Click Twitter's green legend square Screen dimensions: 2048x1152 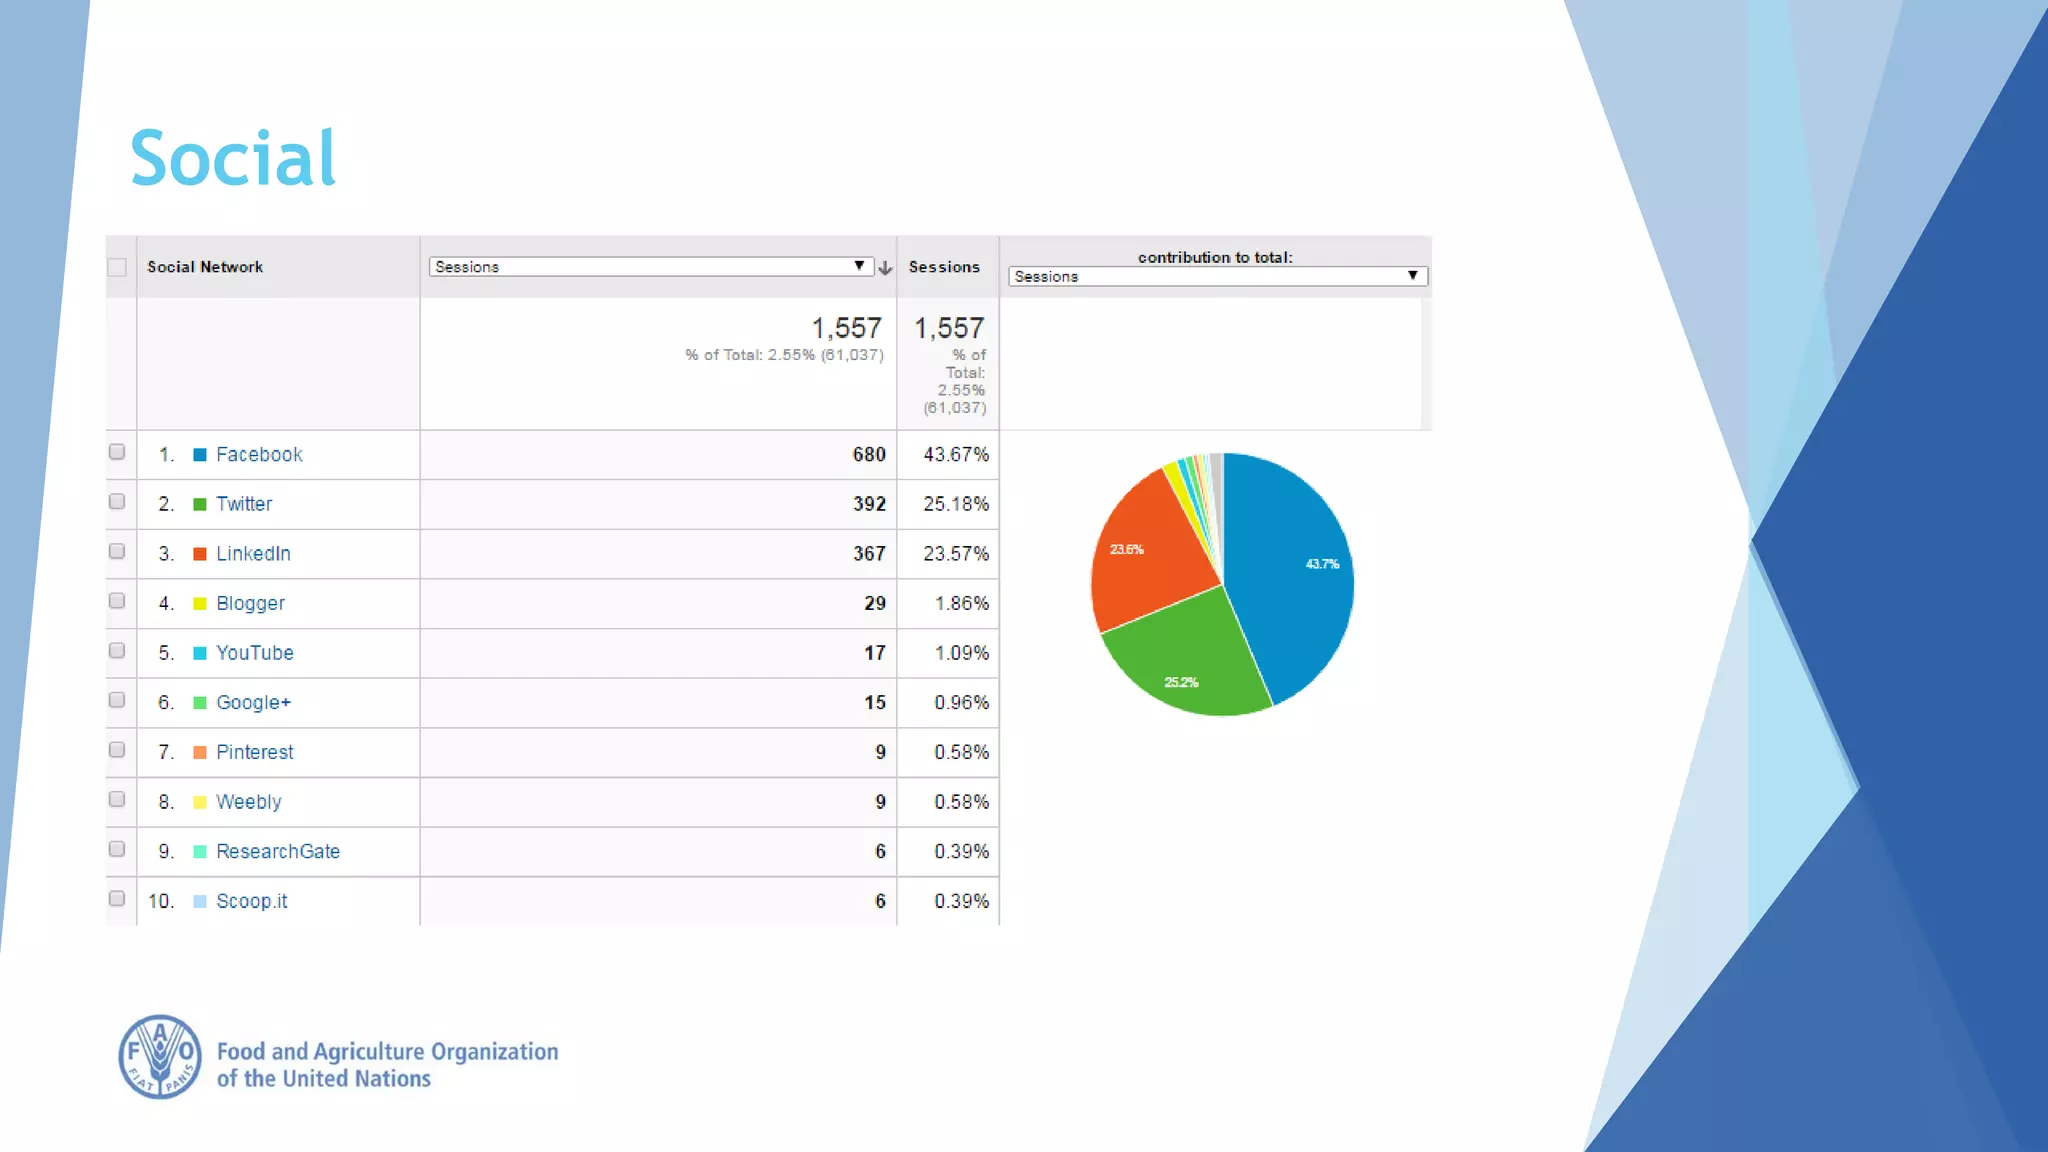point(200,504)
